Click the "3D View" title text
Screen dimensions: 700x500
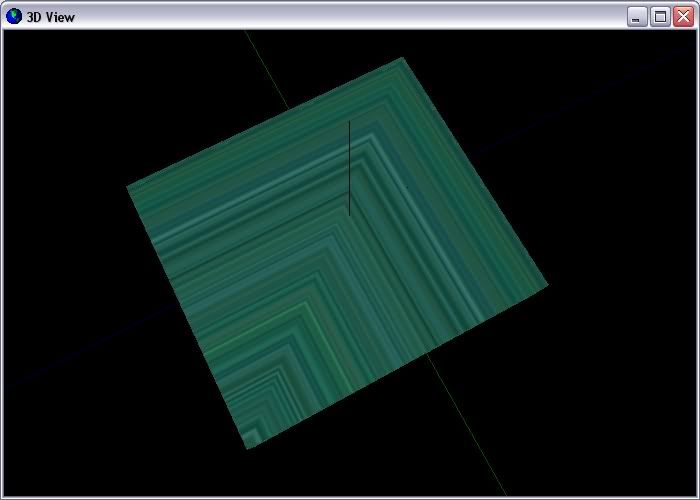51,17
